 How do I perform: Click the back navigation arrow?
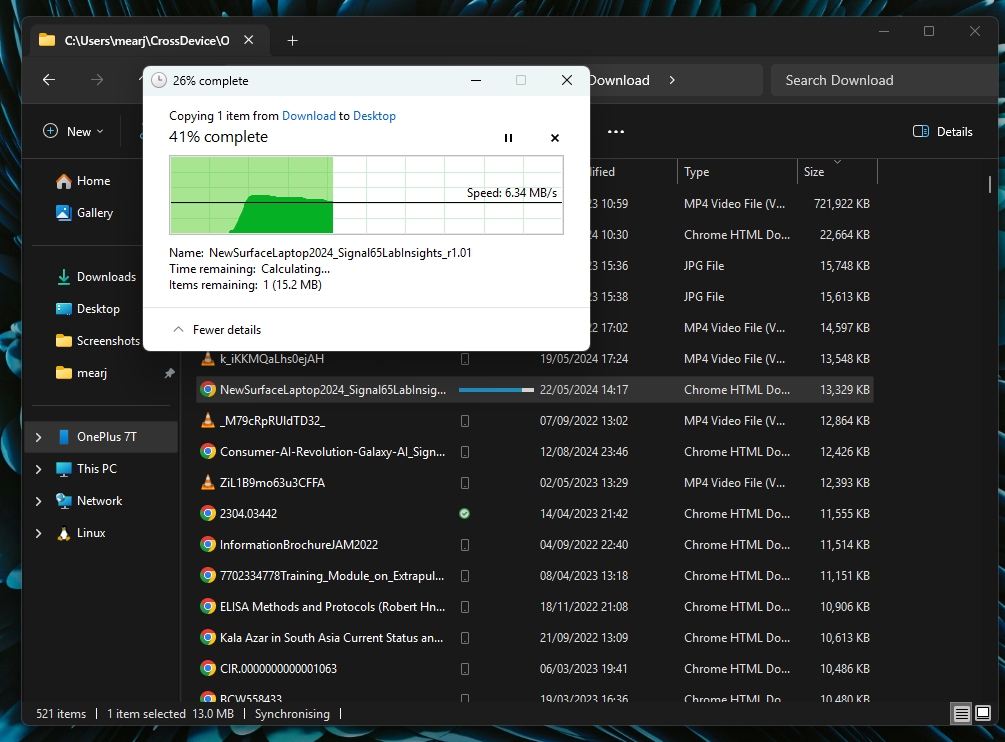coord(48,80)
